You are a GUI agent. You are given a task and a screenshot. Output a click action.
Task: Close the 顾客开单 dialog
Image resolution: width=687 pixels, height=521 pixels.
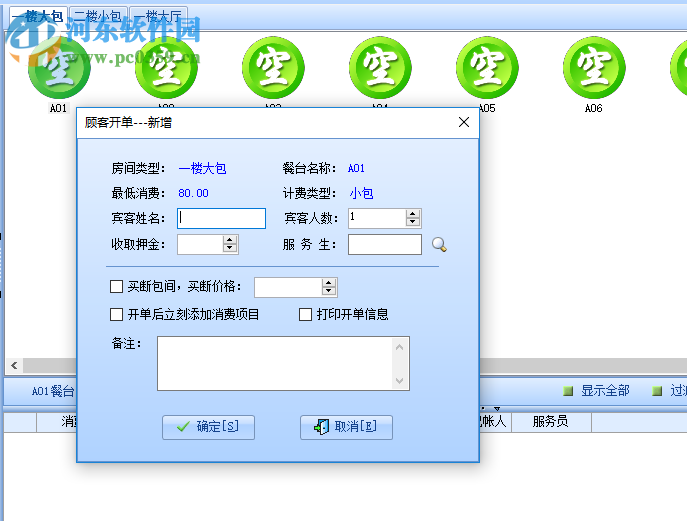(464, 122)
